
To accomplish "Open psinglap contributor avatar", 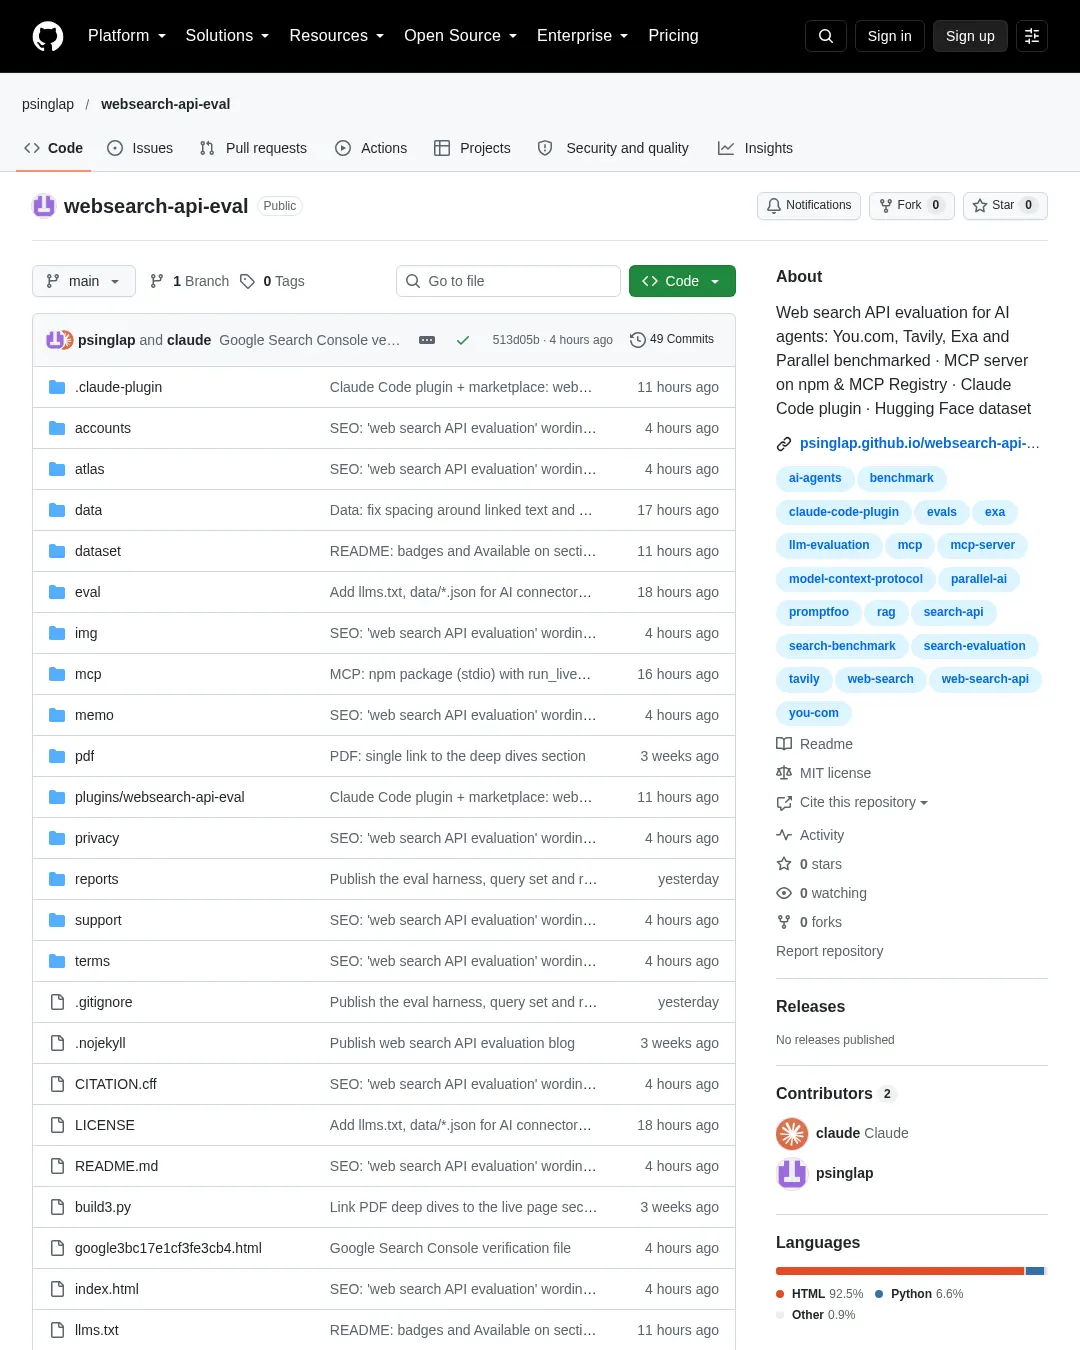I will (x=792, y=1173).
